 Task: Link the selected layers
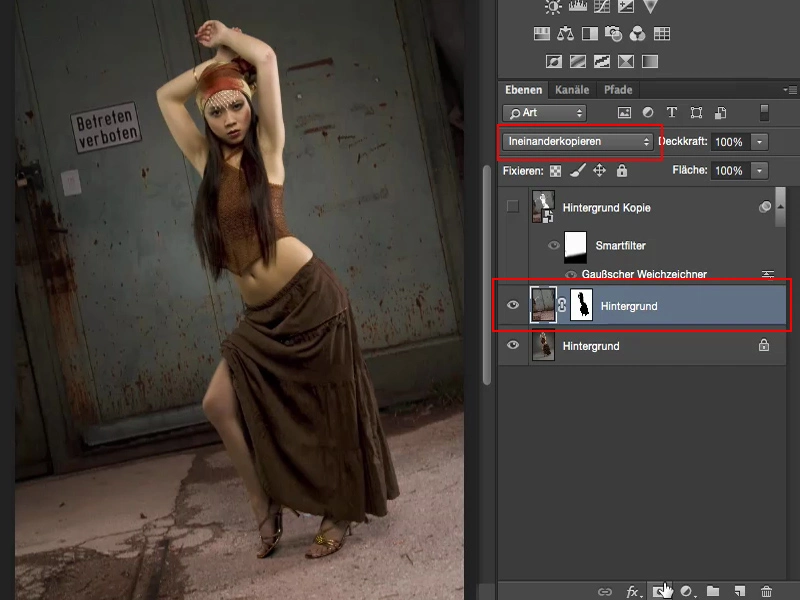click(605, 591)
